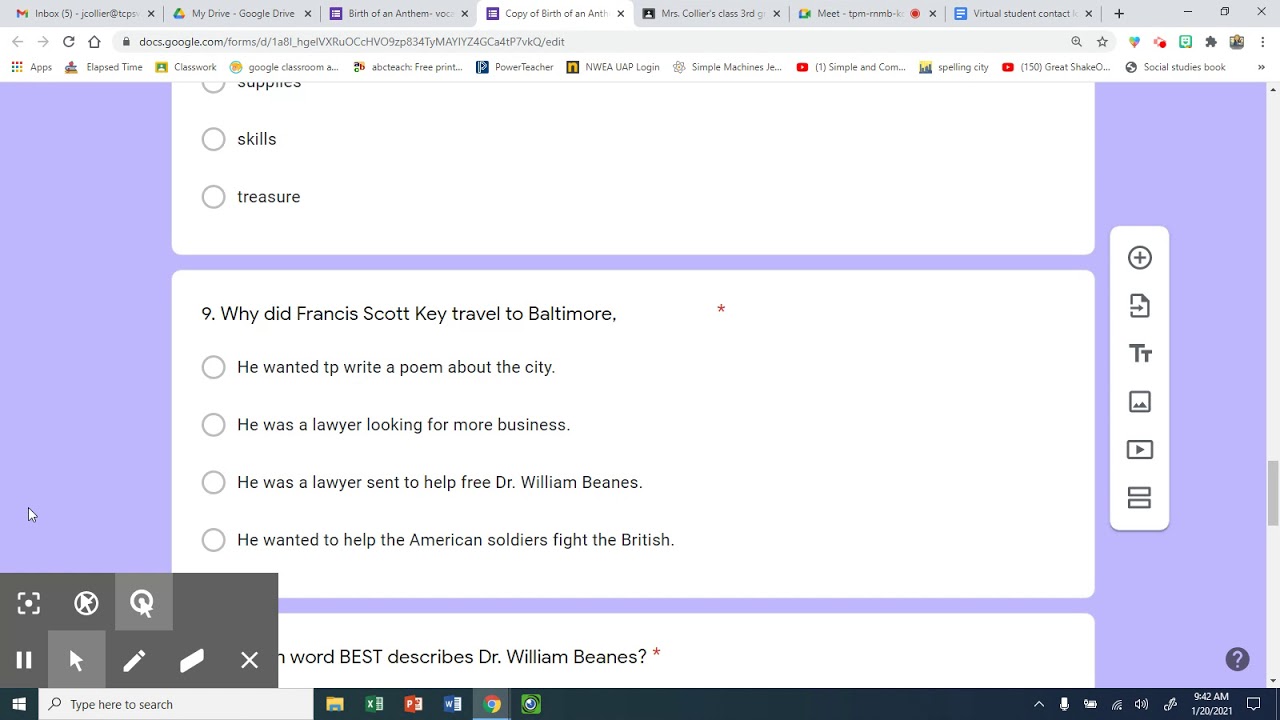Open the Chrome zoom magnifier icon
This screenshot has height=720, width=1280.
(x=1076, y=42)
